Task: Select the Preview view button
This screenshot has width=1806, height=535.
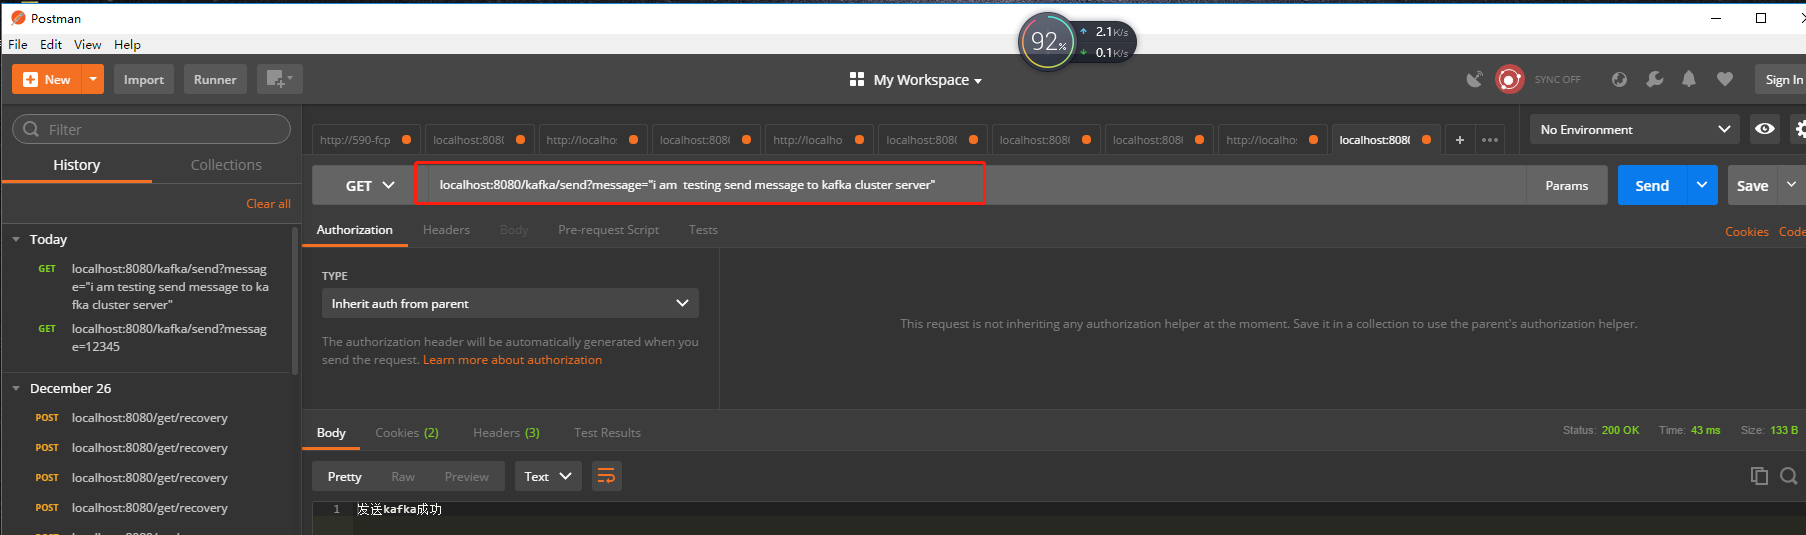Action: pos(467,477)
